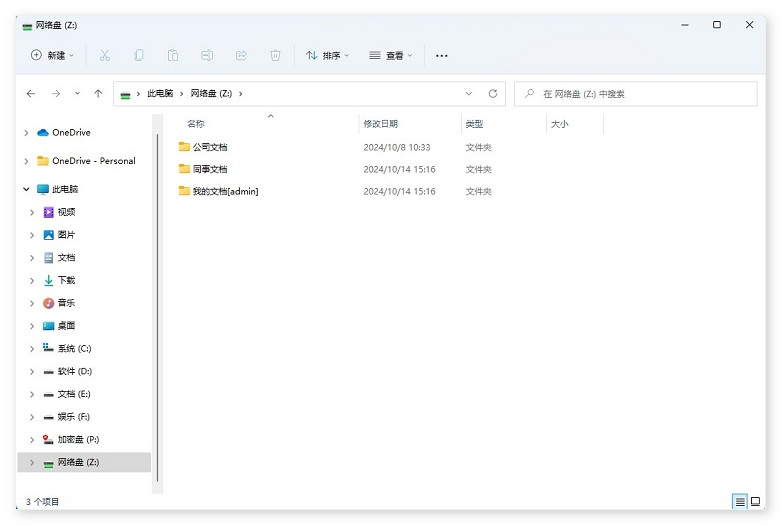Open 桌面 in the sidebar

coord(66,326)
